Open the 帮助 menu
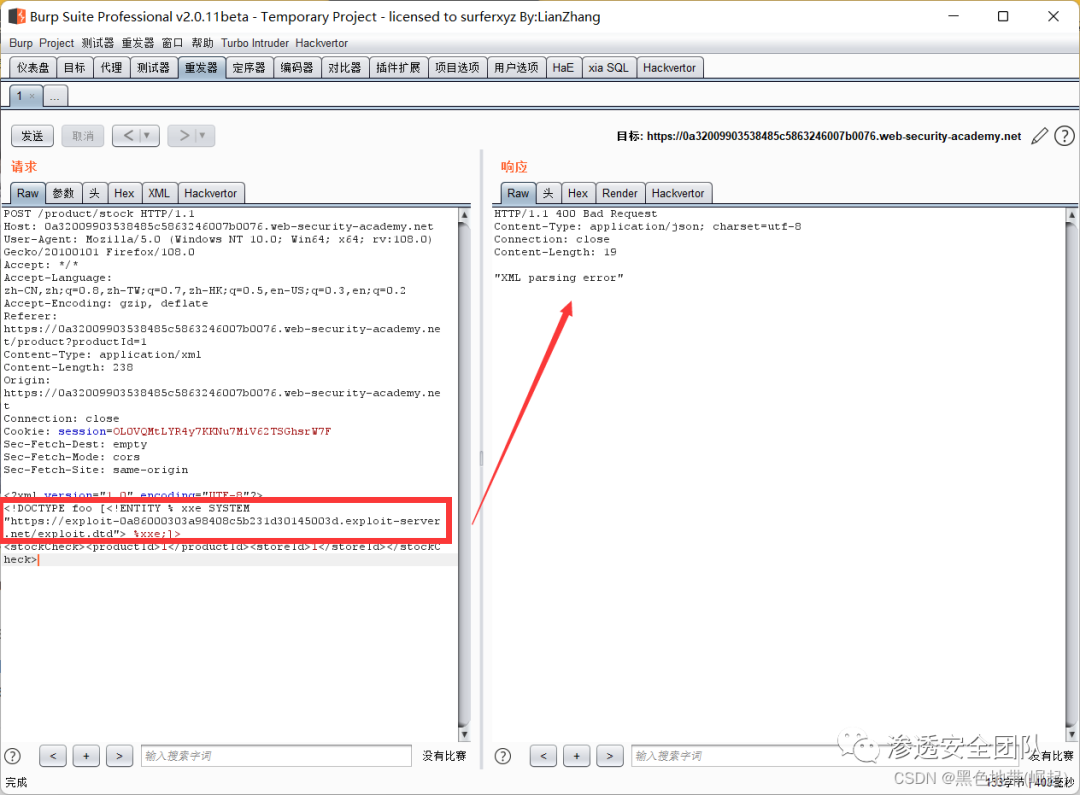The height and width of the screenshot is (795, 1080). 202,43
